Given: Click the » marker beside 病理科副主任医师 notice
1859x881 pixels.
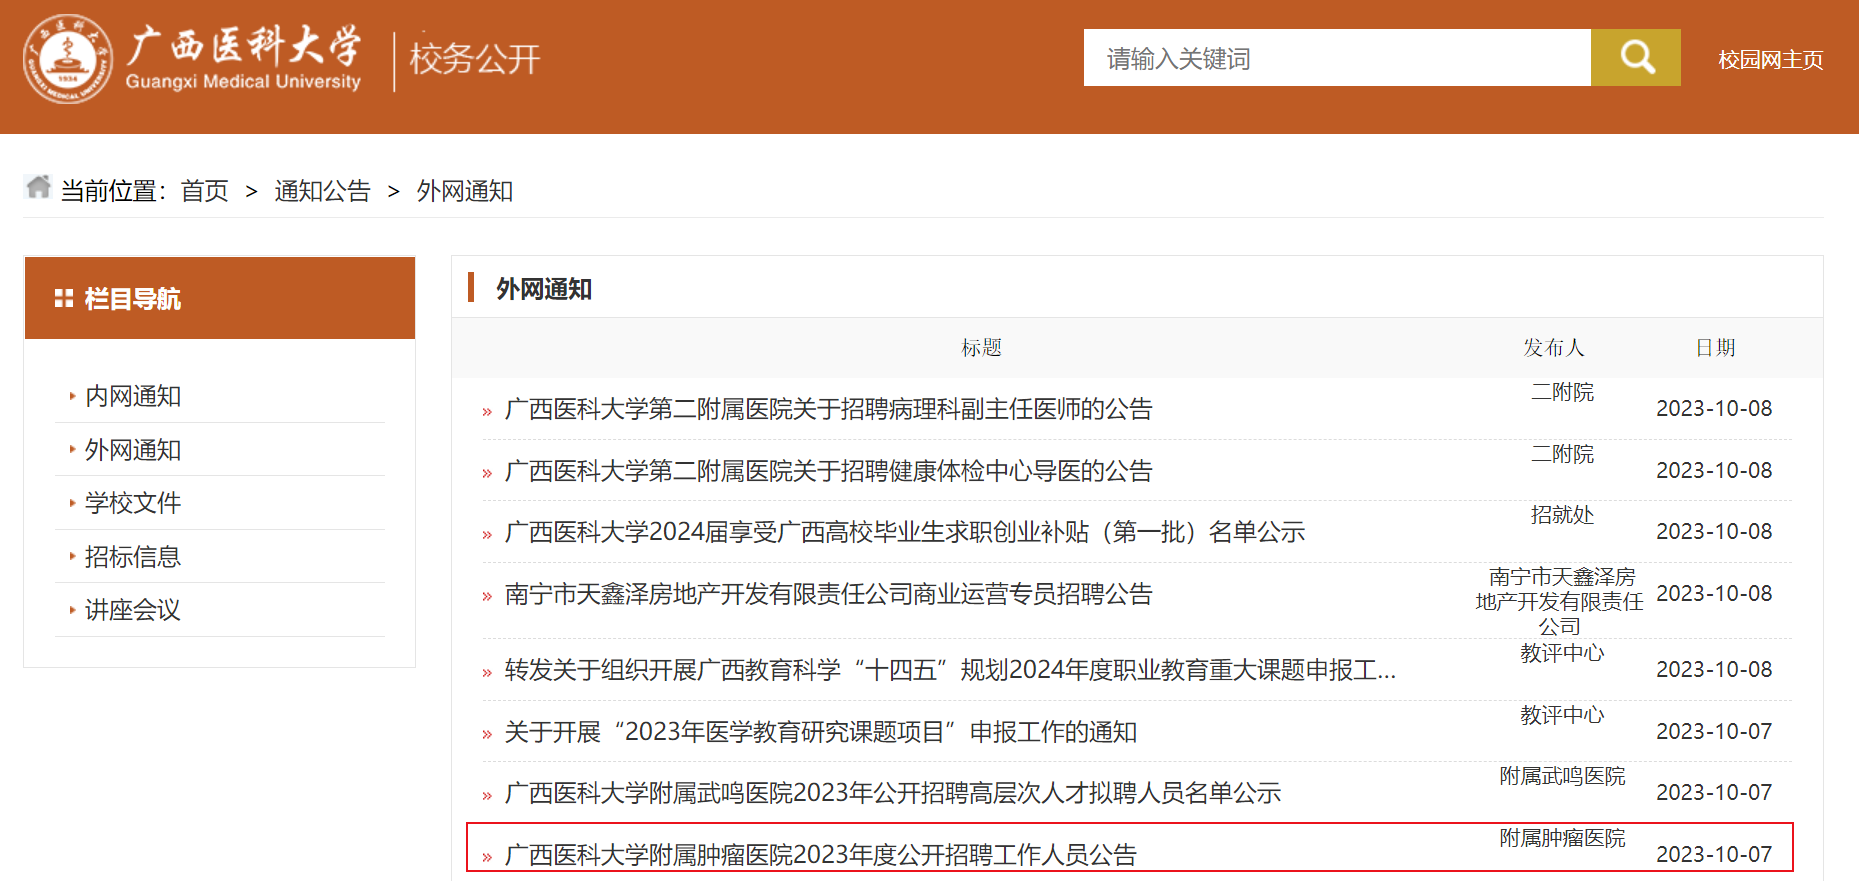Looking at the screenshot, I should [x=487, y=411].
